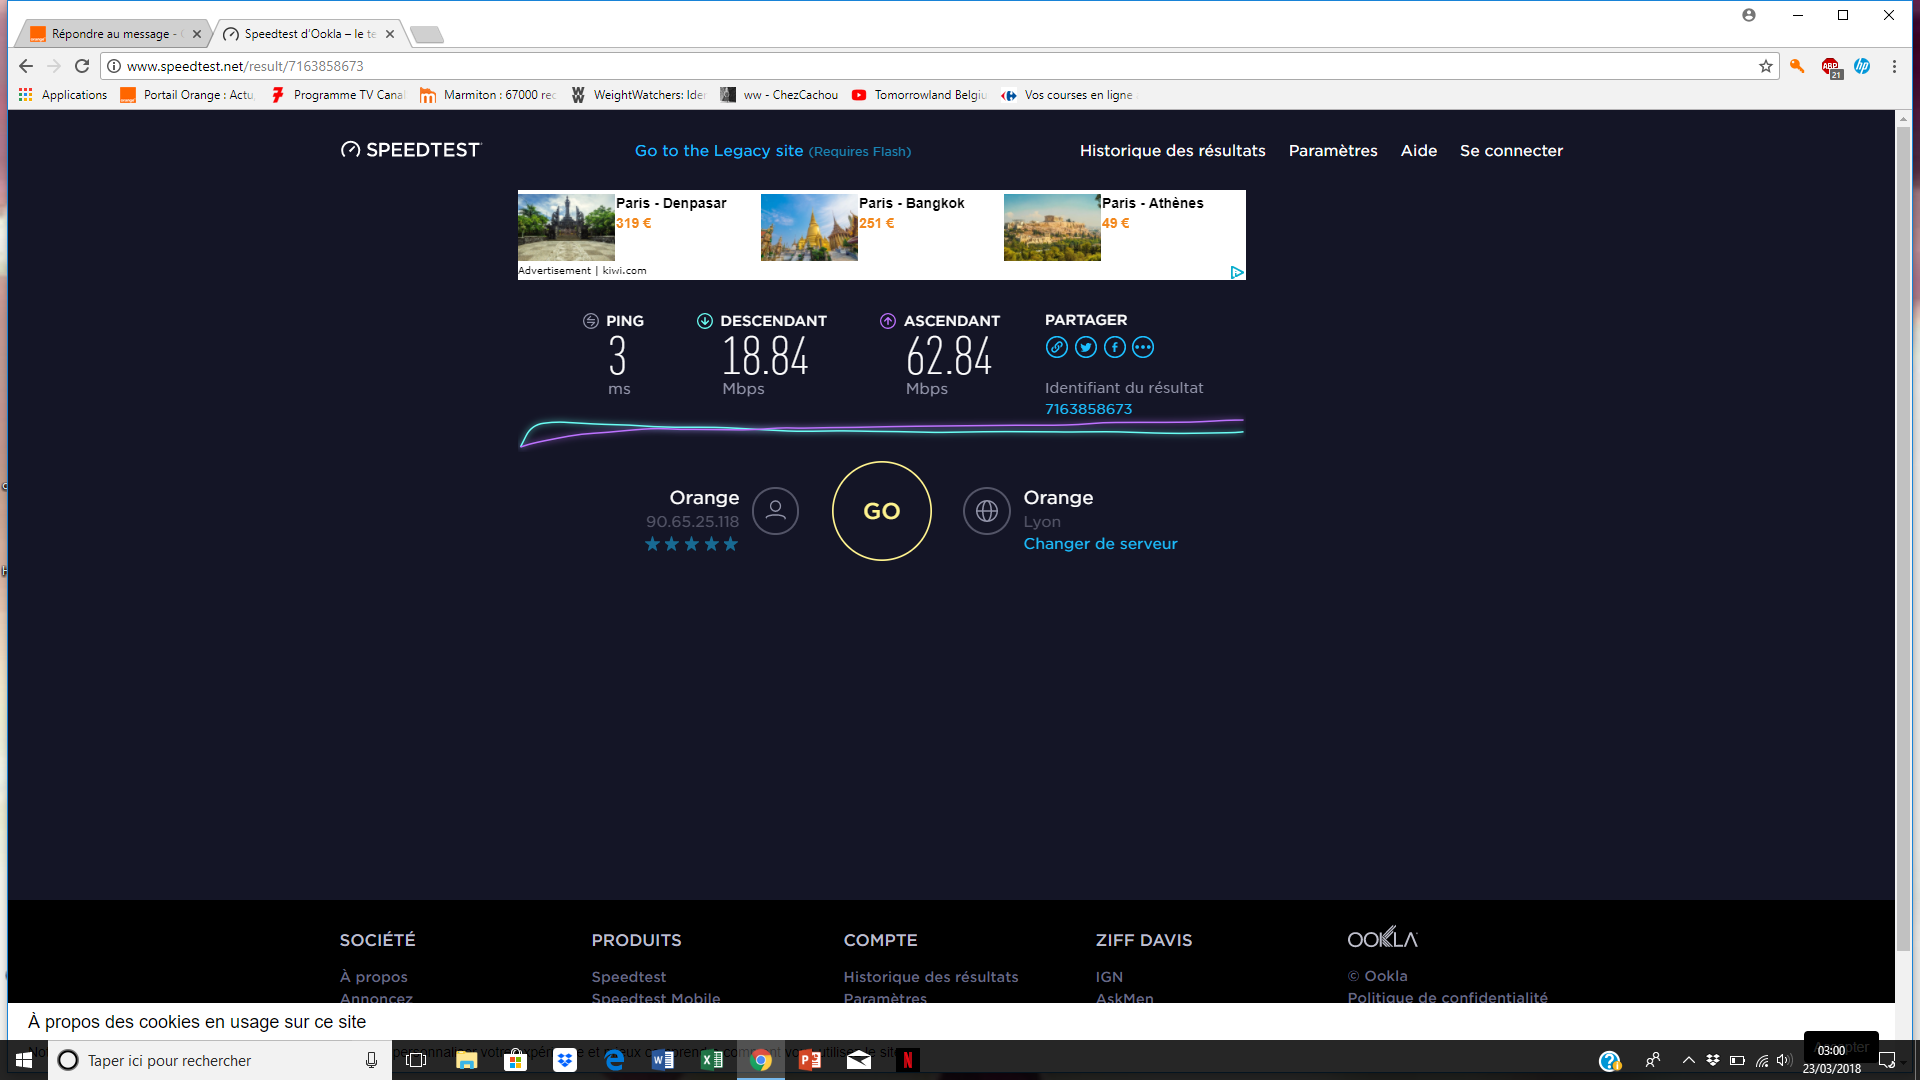The height and width of the screenshot is (1080, 1920).
Task: Click "Changer de serveur"
Action: click(1100, 543)
